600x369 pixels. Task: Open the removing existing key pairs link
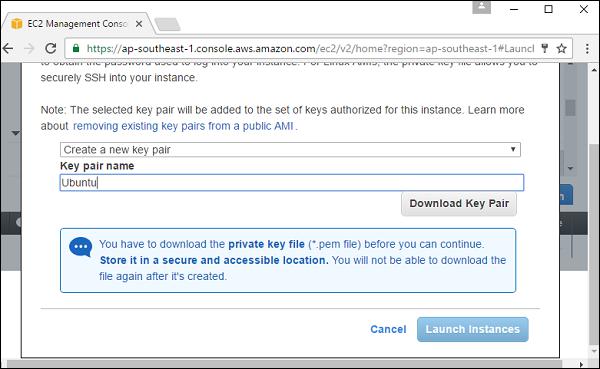[183, 126]
